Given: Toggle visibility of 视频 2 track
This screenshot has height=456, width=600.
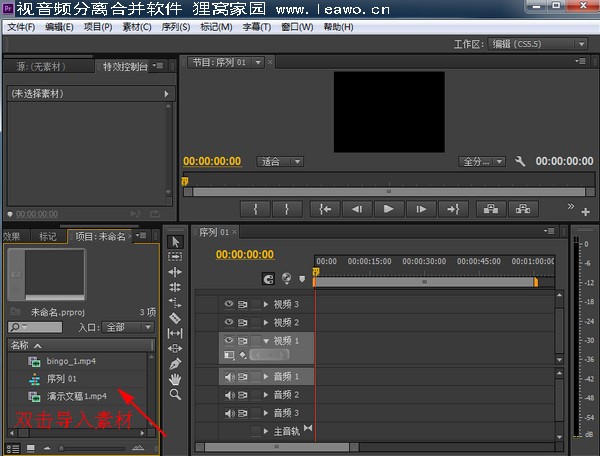Looking at the screenshot, I should pos(228,322).
